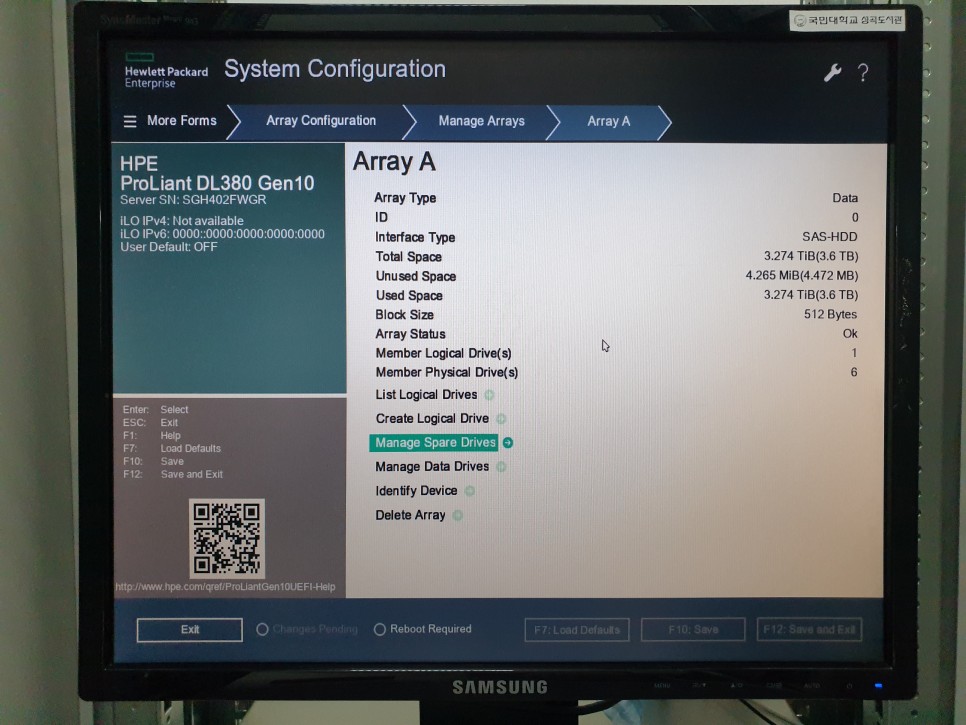The image size is (966, 725).
Task: Click User Default: OFF text
Action: 169,247
